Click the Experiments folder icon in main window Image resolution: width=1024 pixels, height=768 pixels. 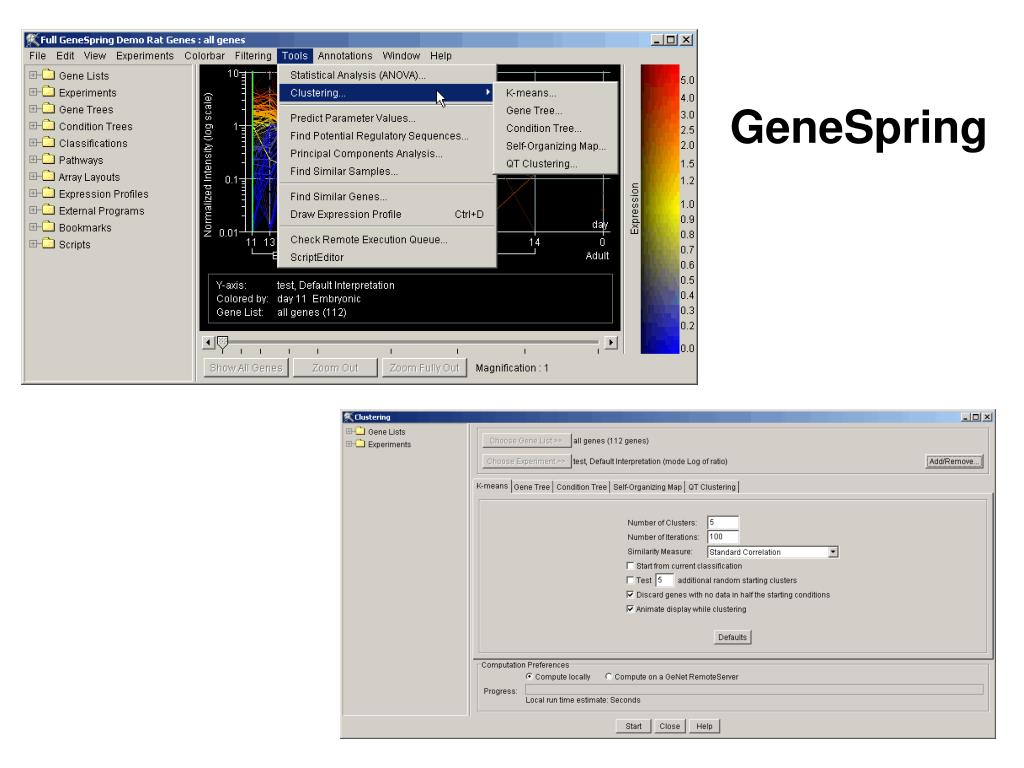48,92
